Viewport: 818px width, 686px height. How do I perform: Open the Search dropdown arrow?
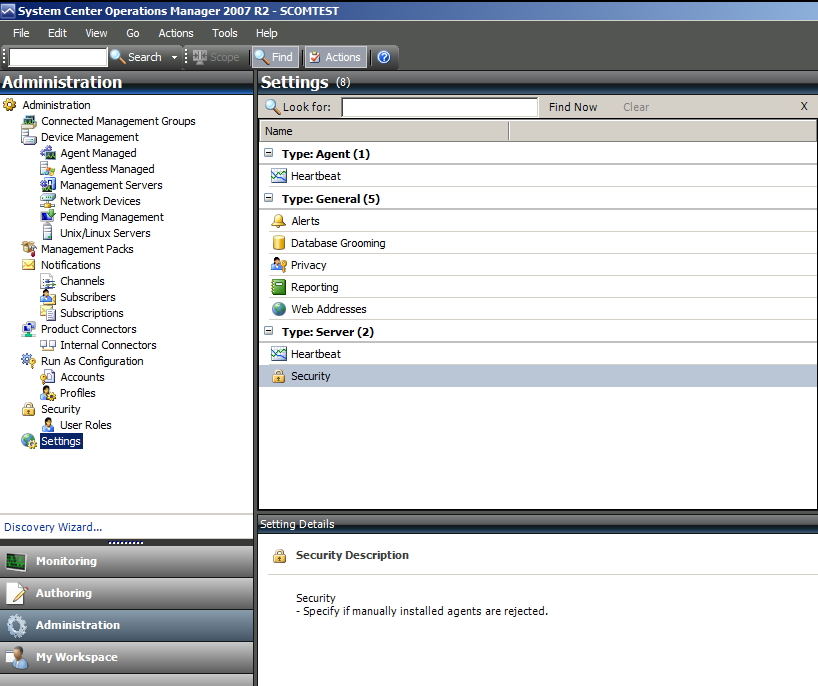pyautogui.click(x=174, y=57)
